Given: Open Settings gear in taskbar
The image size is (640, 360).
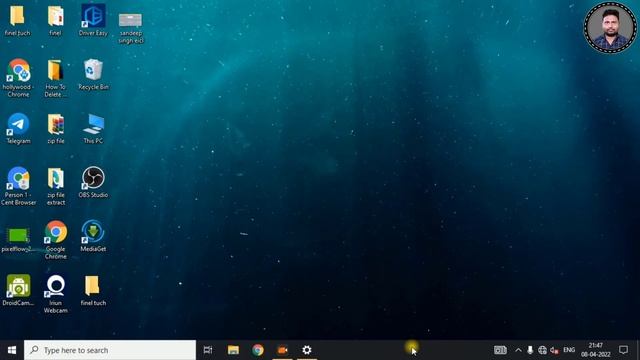Looking at the screenshot, I should pyautogui.click(x=307, y=350).
